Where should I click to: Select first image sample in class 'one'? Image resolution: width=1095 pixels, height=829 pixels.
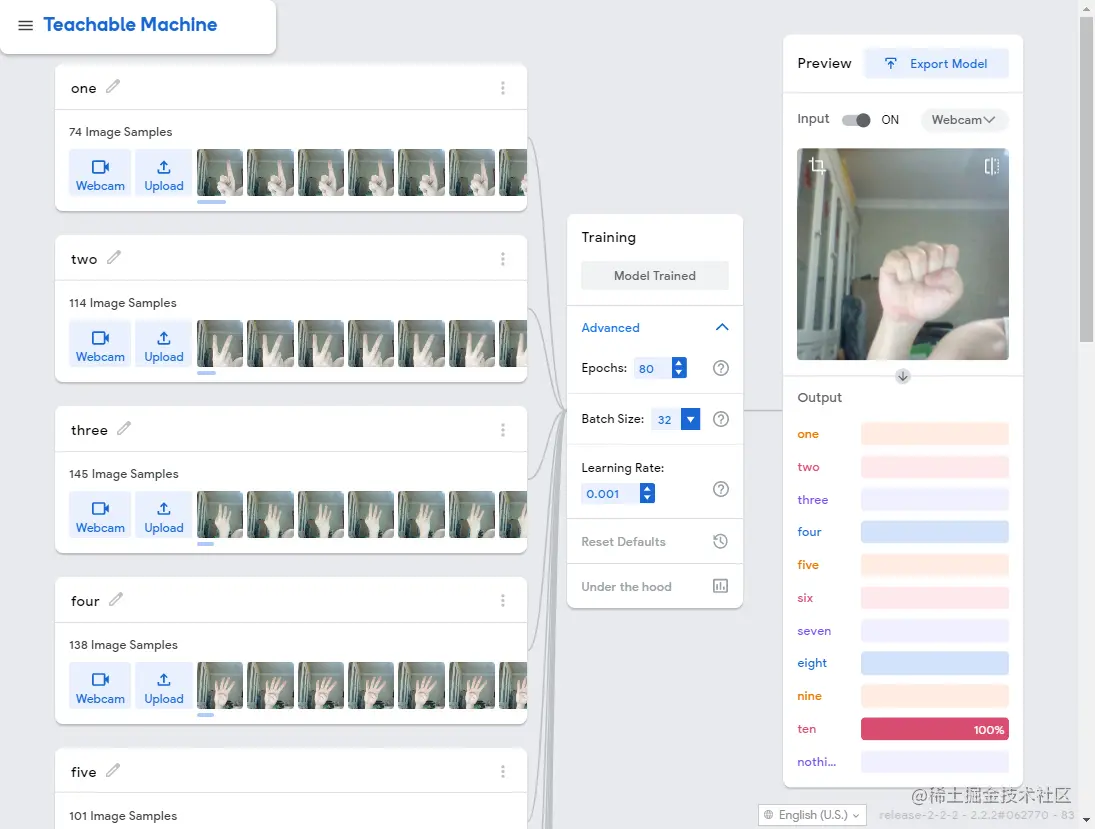[220, 173]
